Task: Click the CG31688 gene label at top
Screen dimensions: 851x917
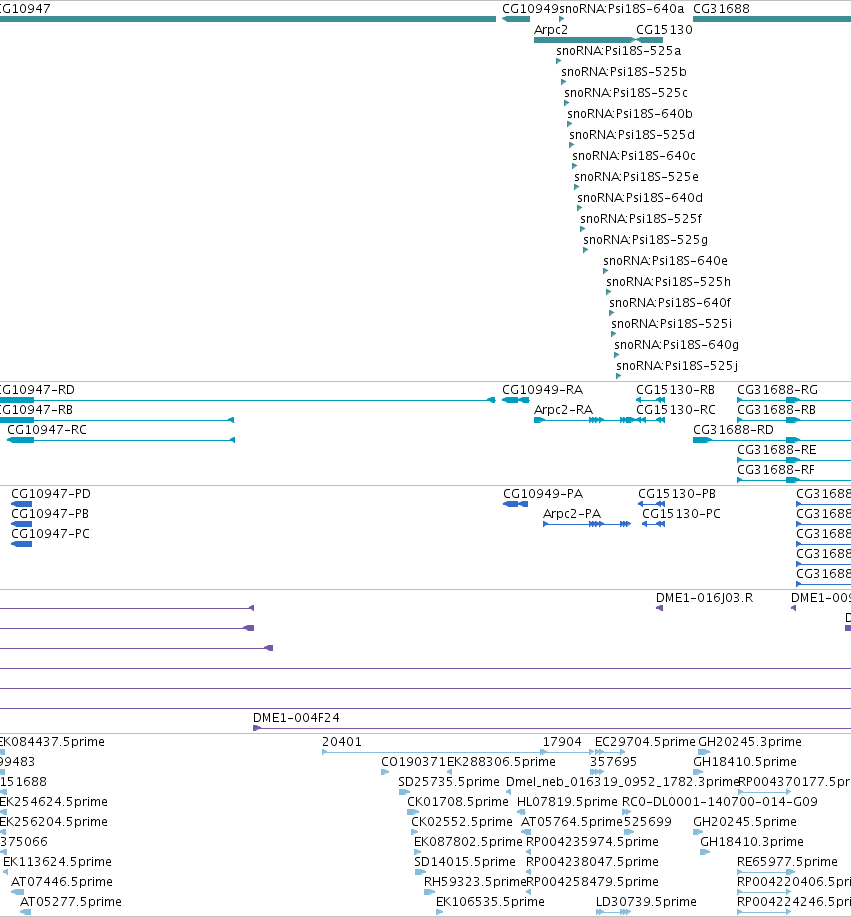Action: click(x=721, y=9)
